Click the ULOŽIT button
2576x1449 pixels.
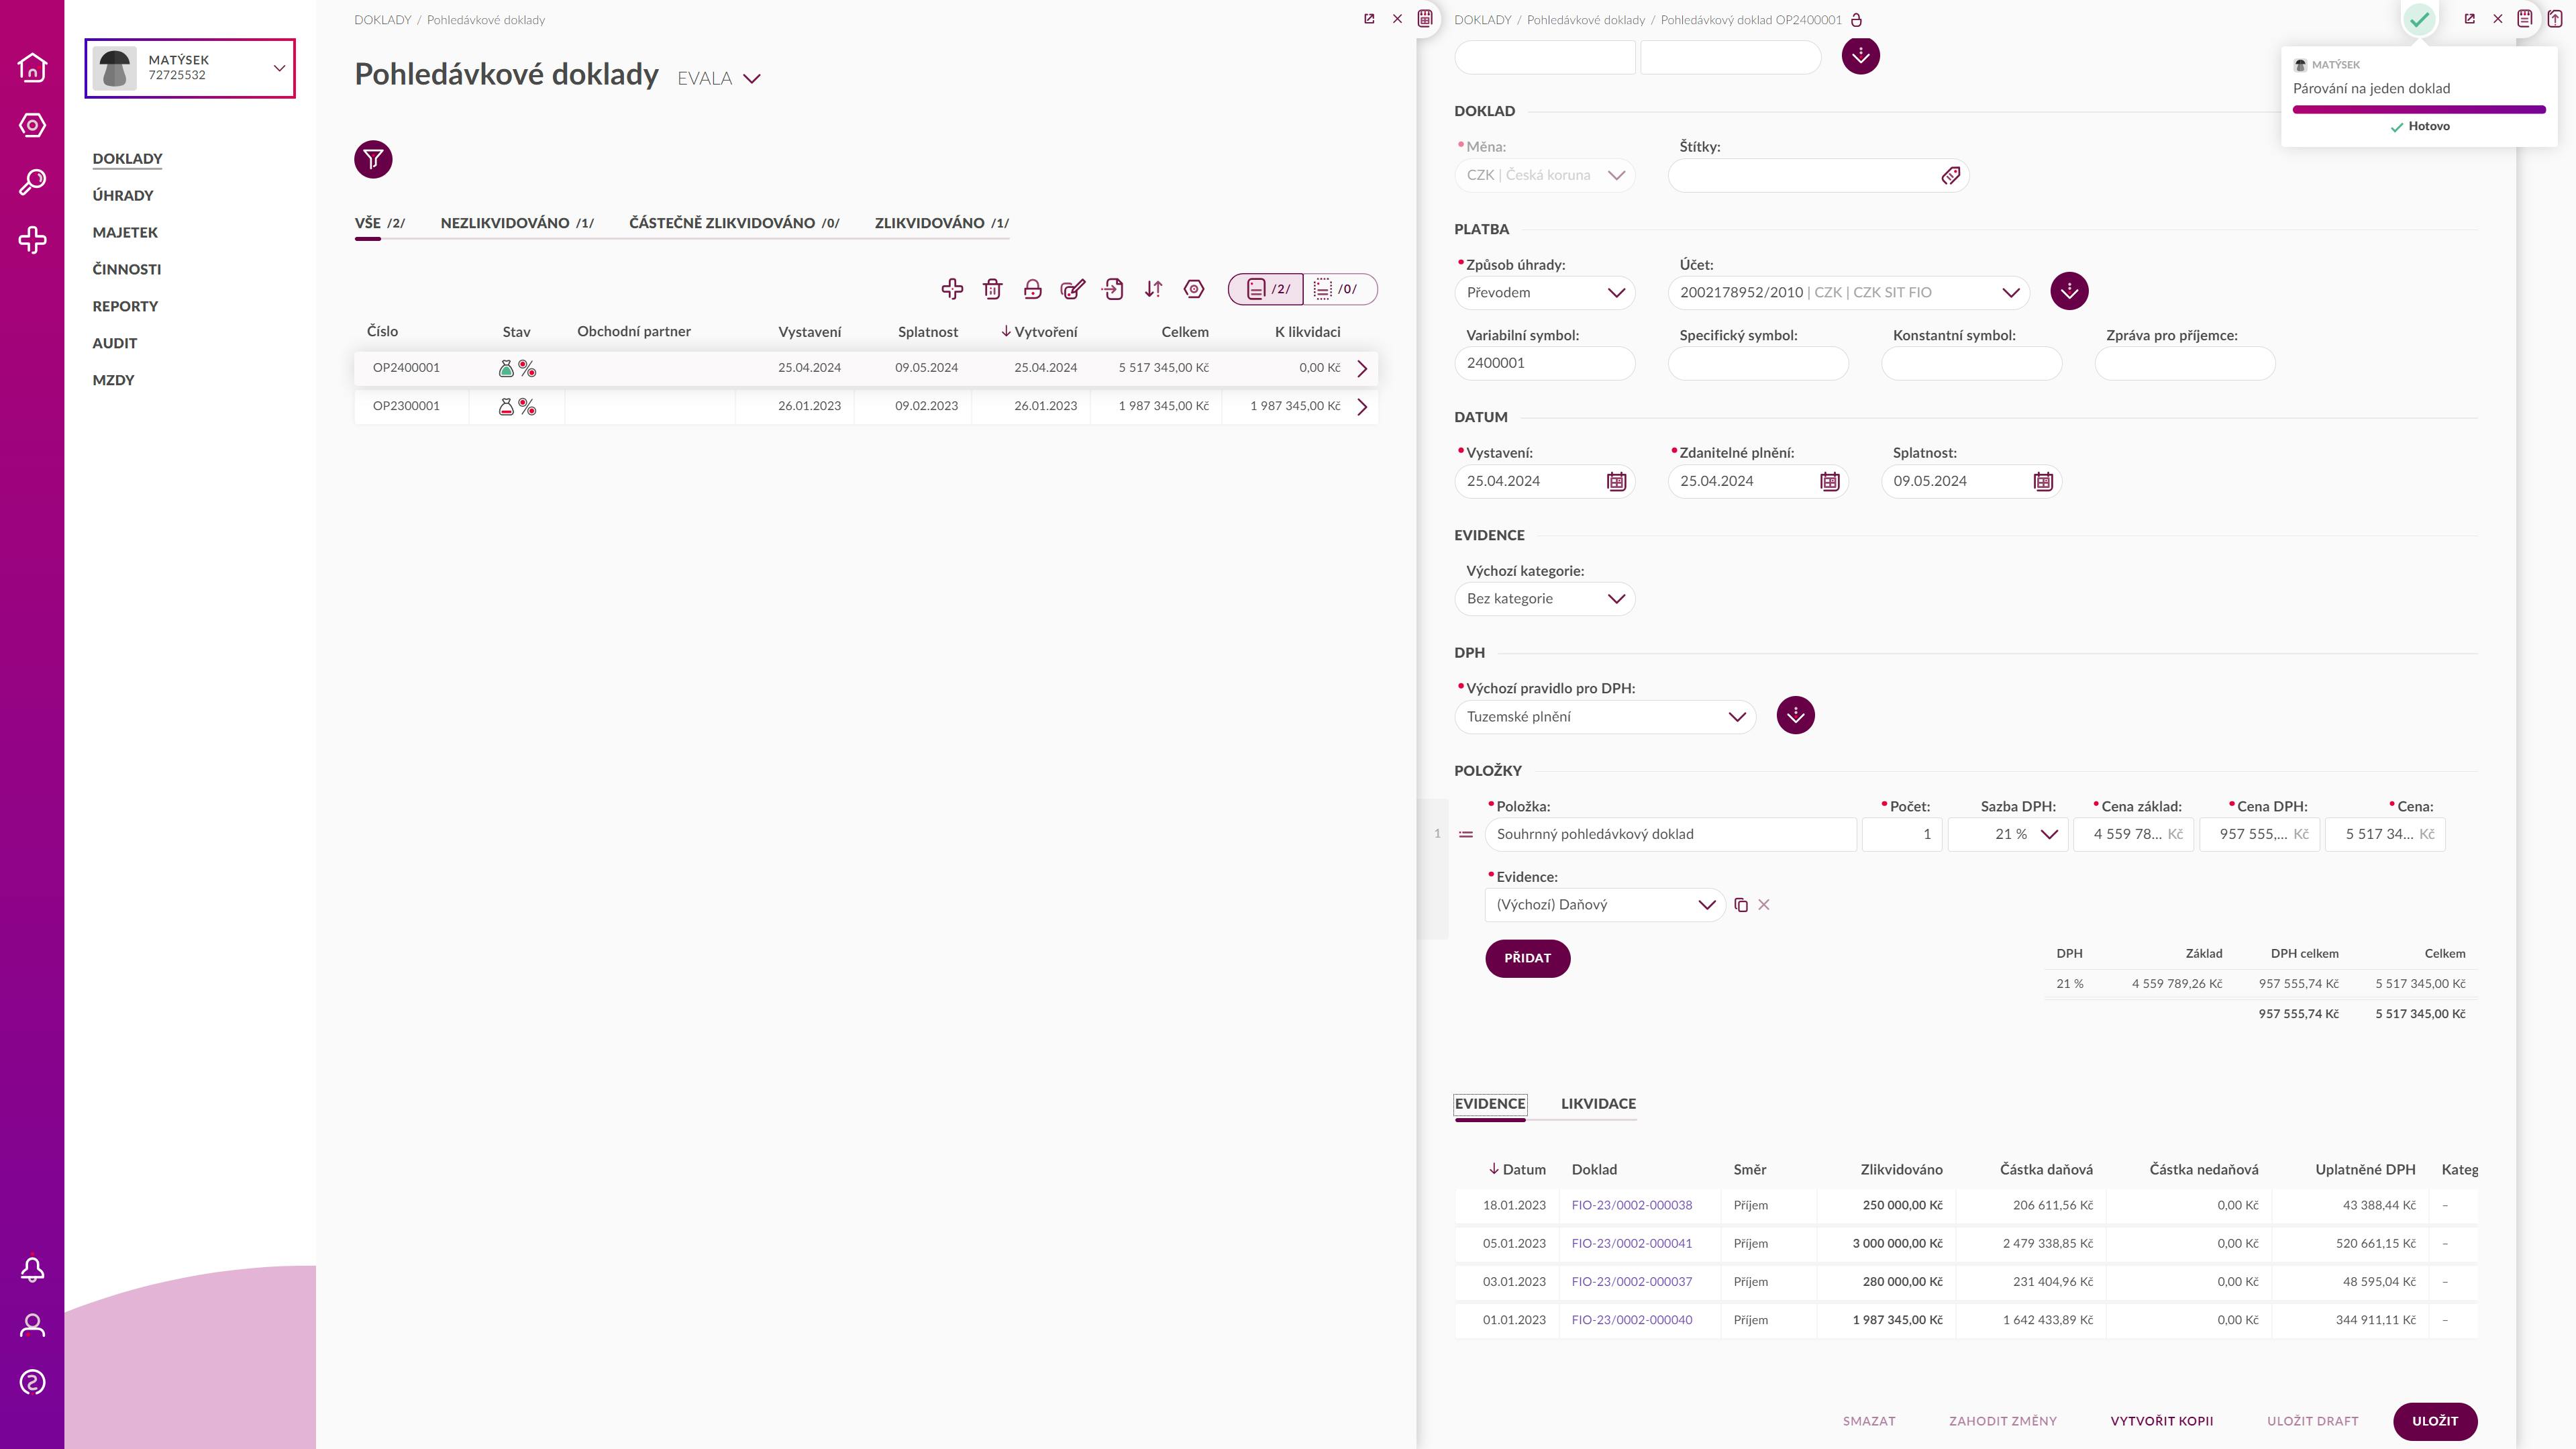(2434, 1421)
